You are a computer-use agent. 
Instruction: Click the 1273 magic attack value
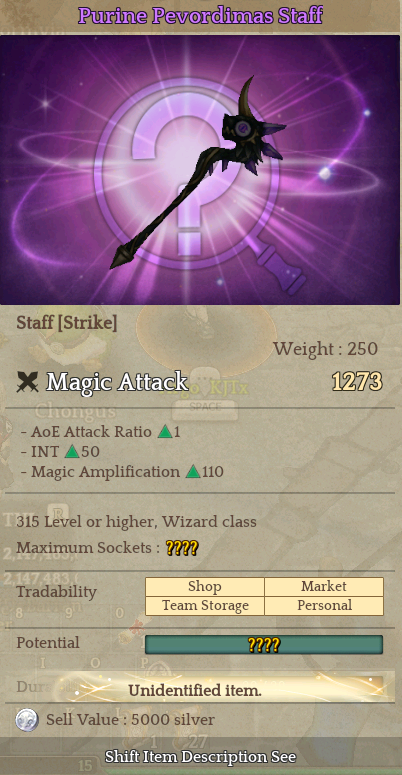click(357, 382)
